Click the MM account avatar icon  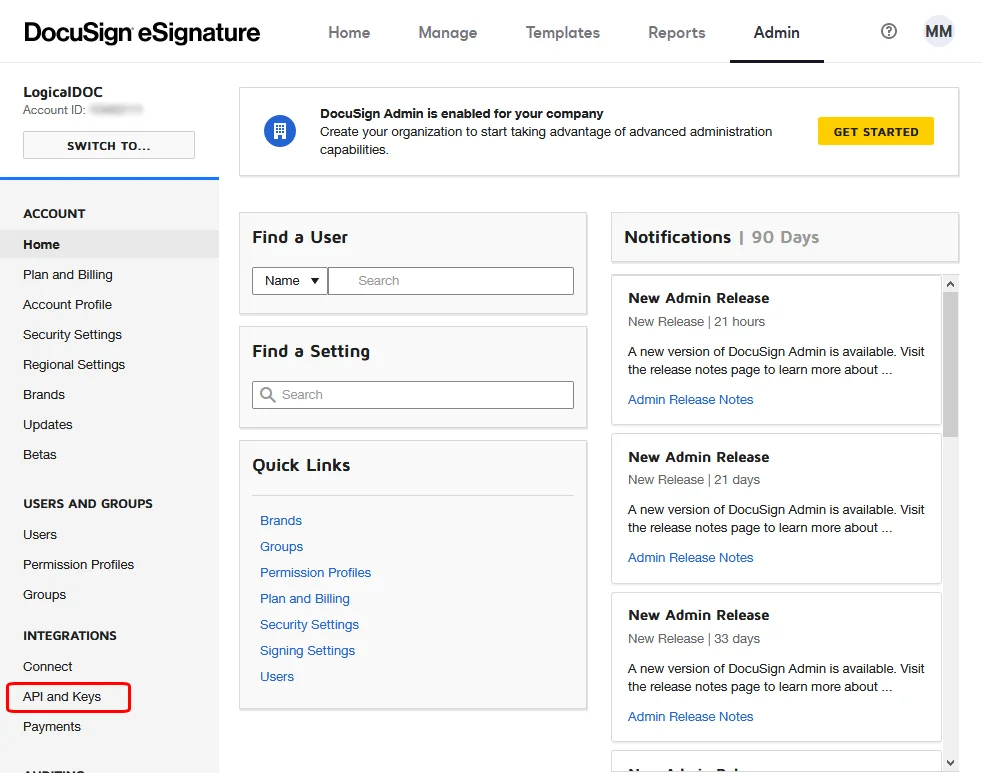pyautogui.click(x=938, y=31)
